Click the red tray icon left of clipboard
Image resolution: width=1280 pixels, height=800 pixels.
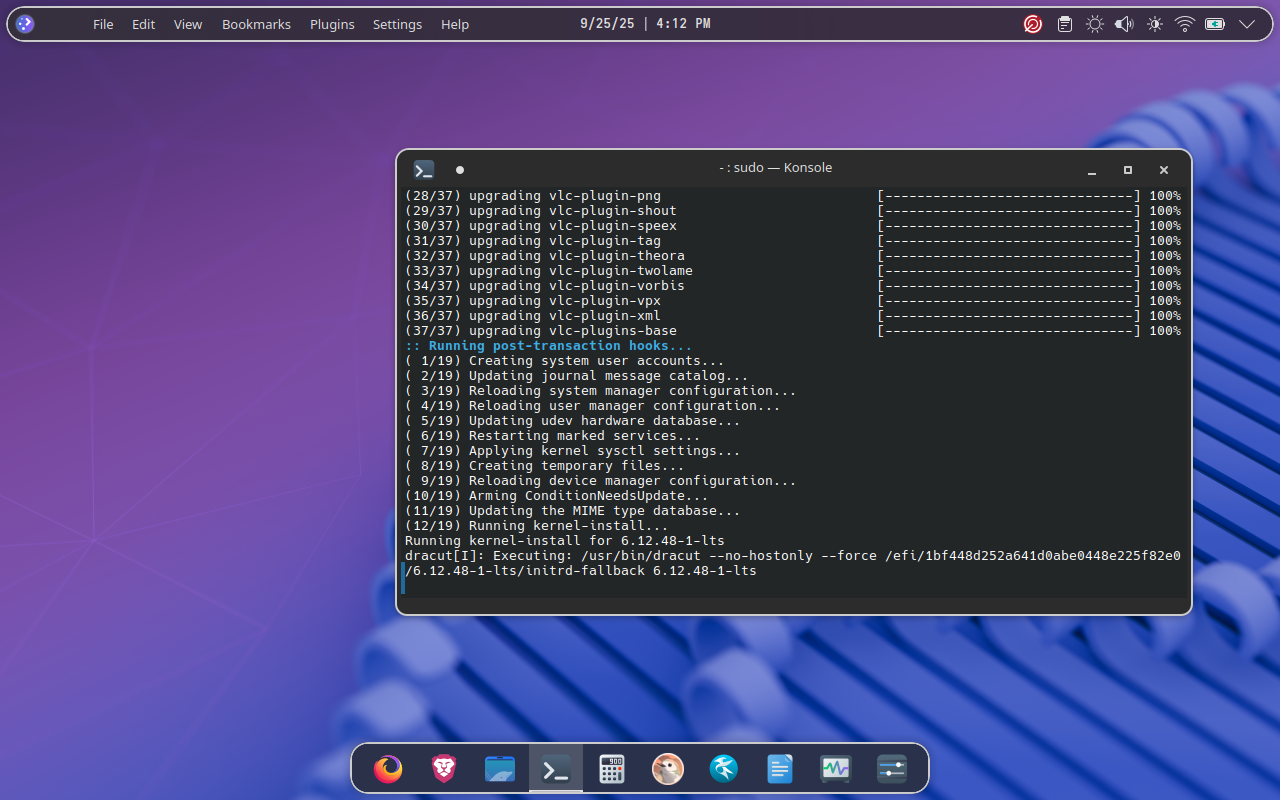click(1033, 24)
